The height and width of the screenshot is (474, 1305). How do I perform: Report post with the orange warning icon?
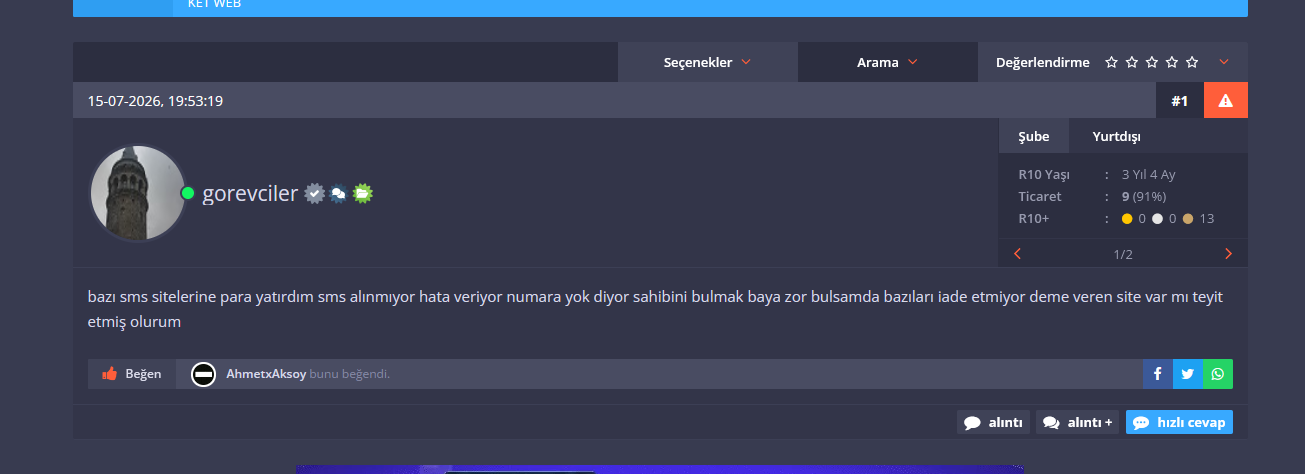coord(1226,101)
